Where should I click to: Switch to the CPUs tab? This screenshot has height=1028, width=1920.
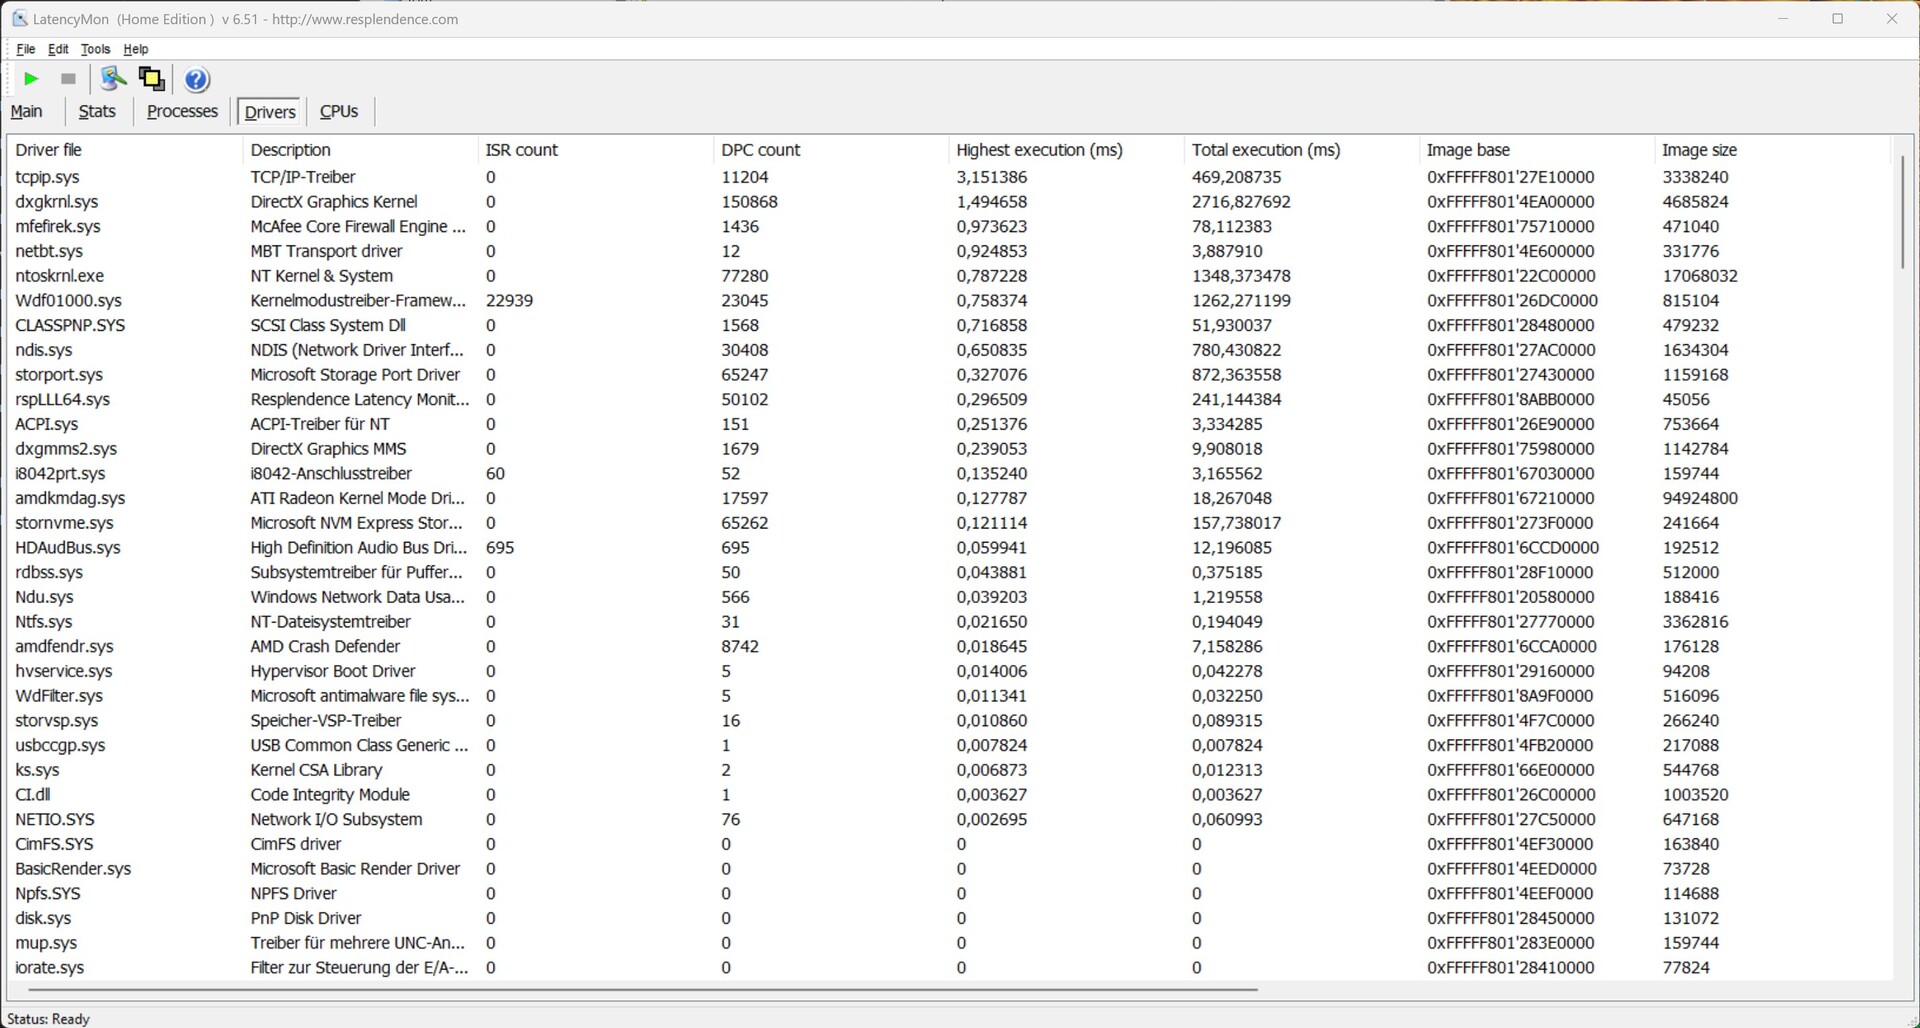[x=338, y=111]
